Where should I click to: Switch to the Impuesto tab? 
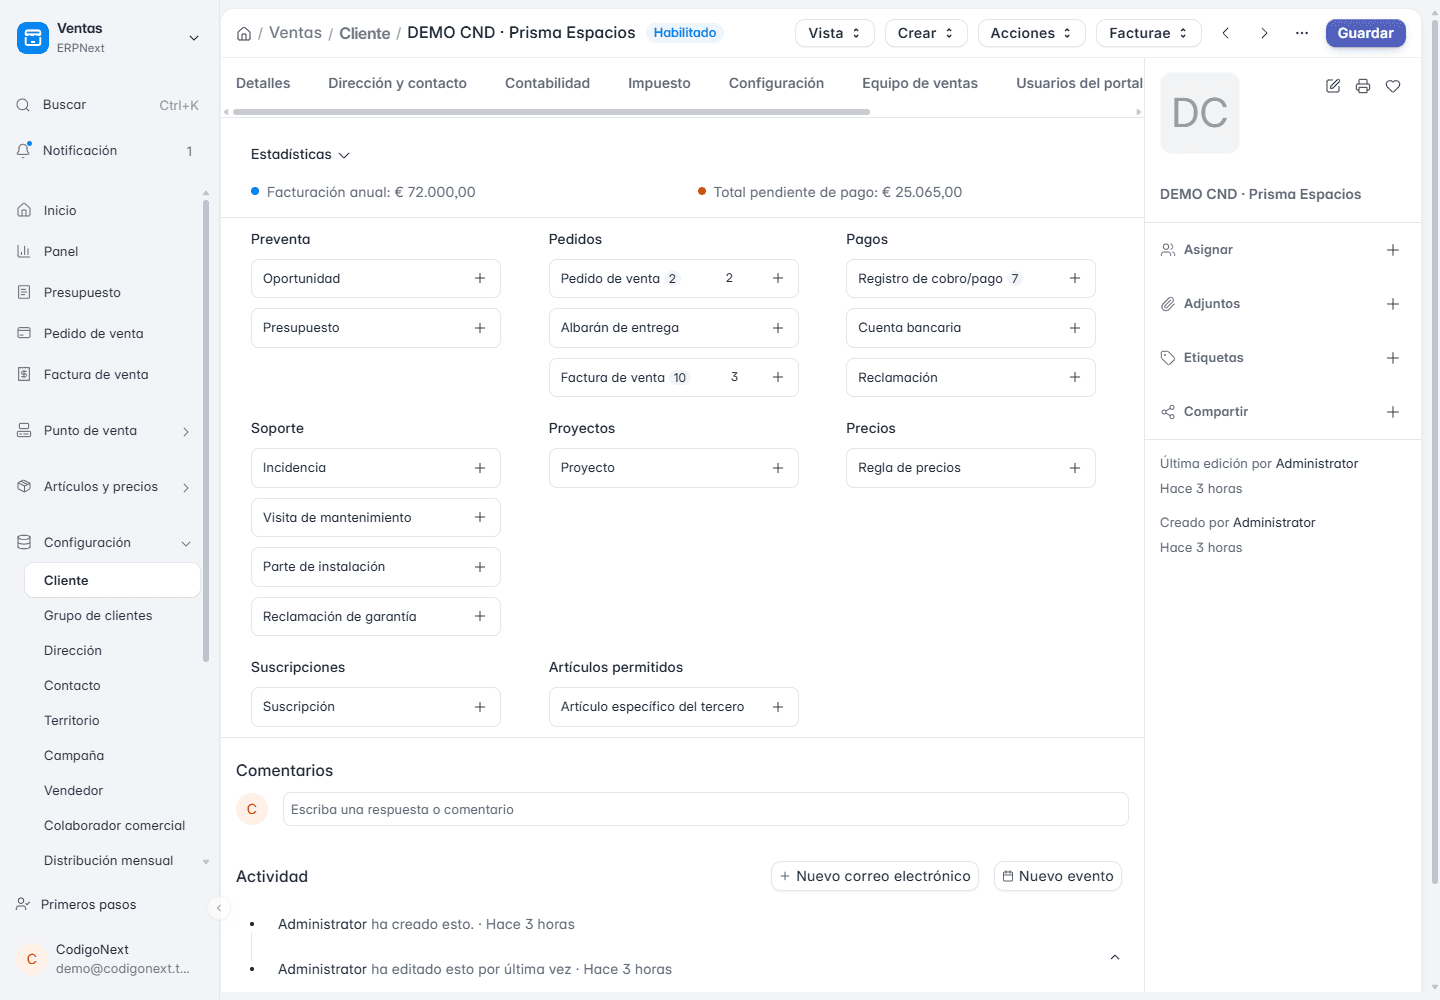(x=659, y=83)
